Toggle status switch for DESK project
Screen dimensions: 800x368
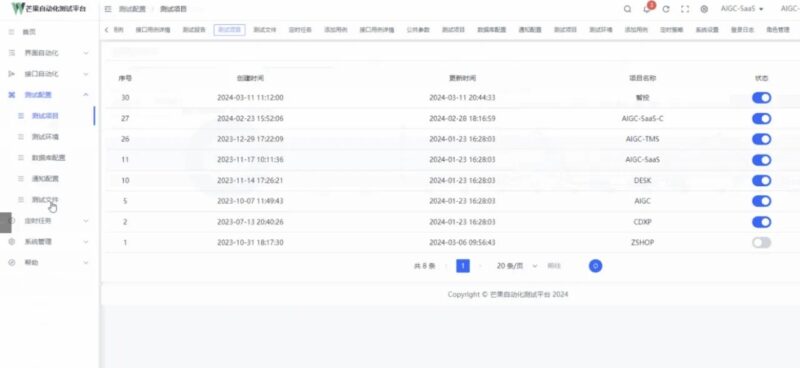(x=761, y=180)
